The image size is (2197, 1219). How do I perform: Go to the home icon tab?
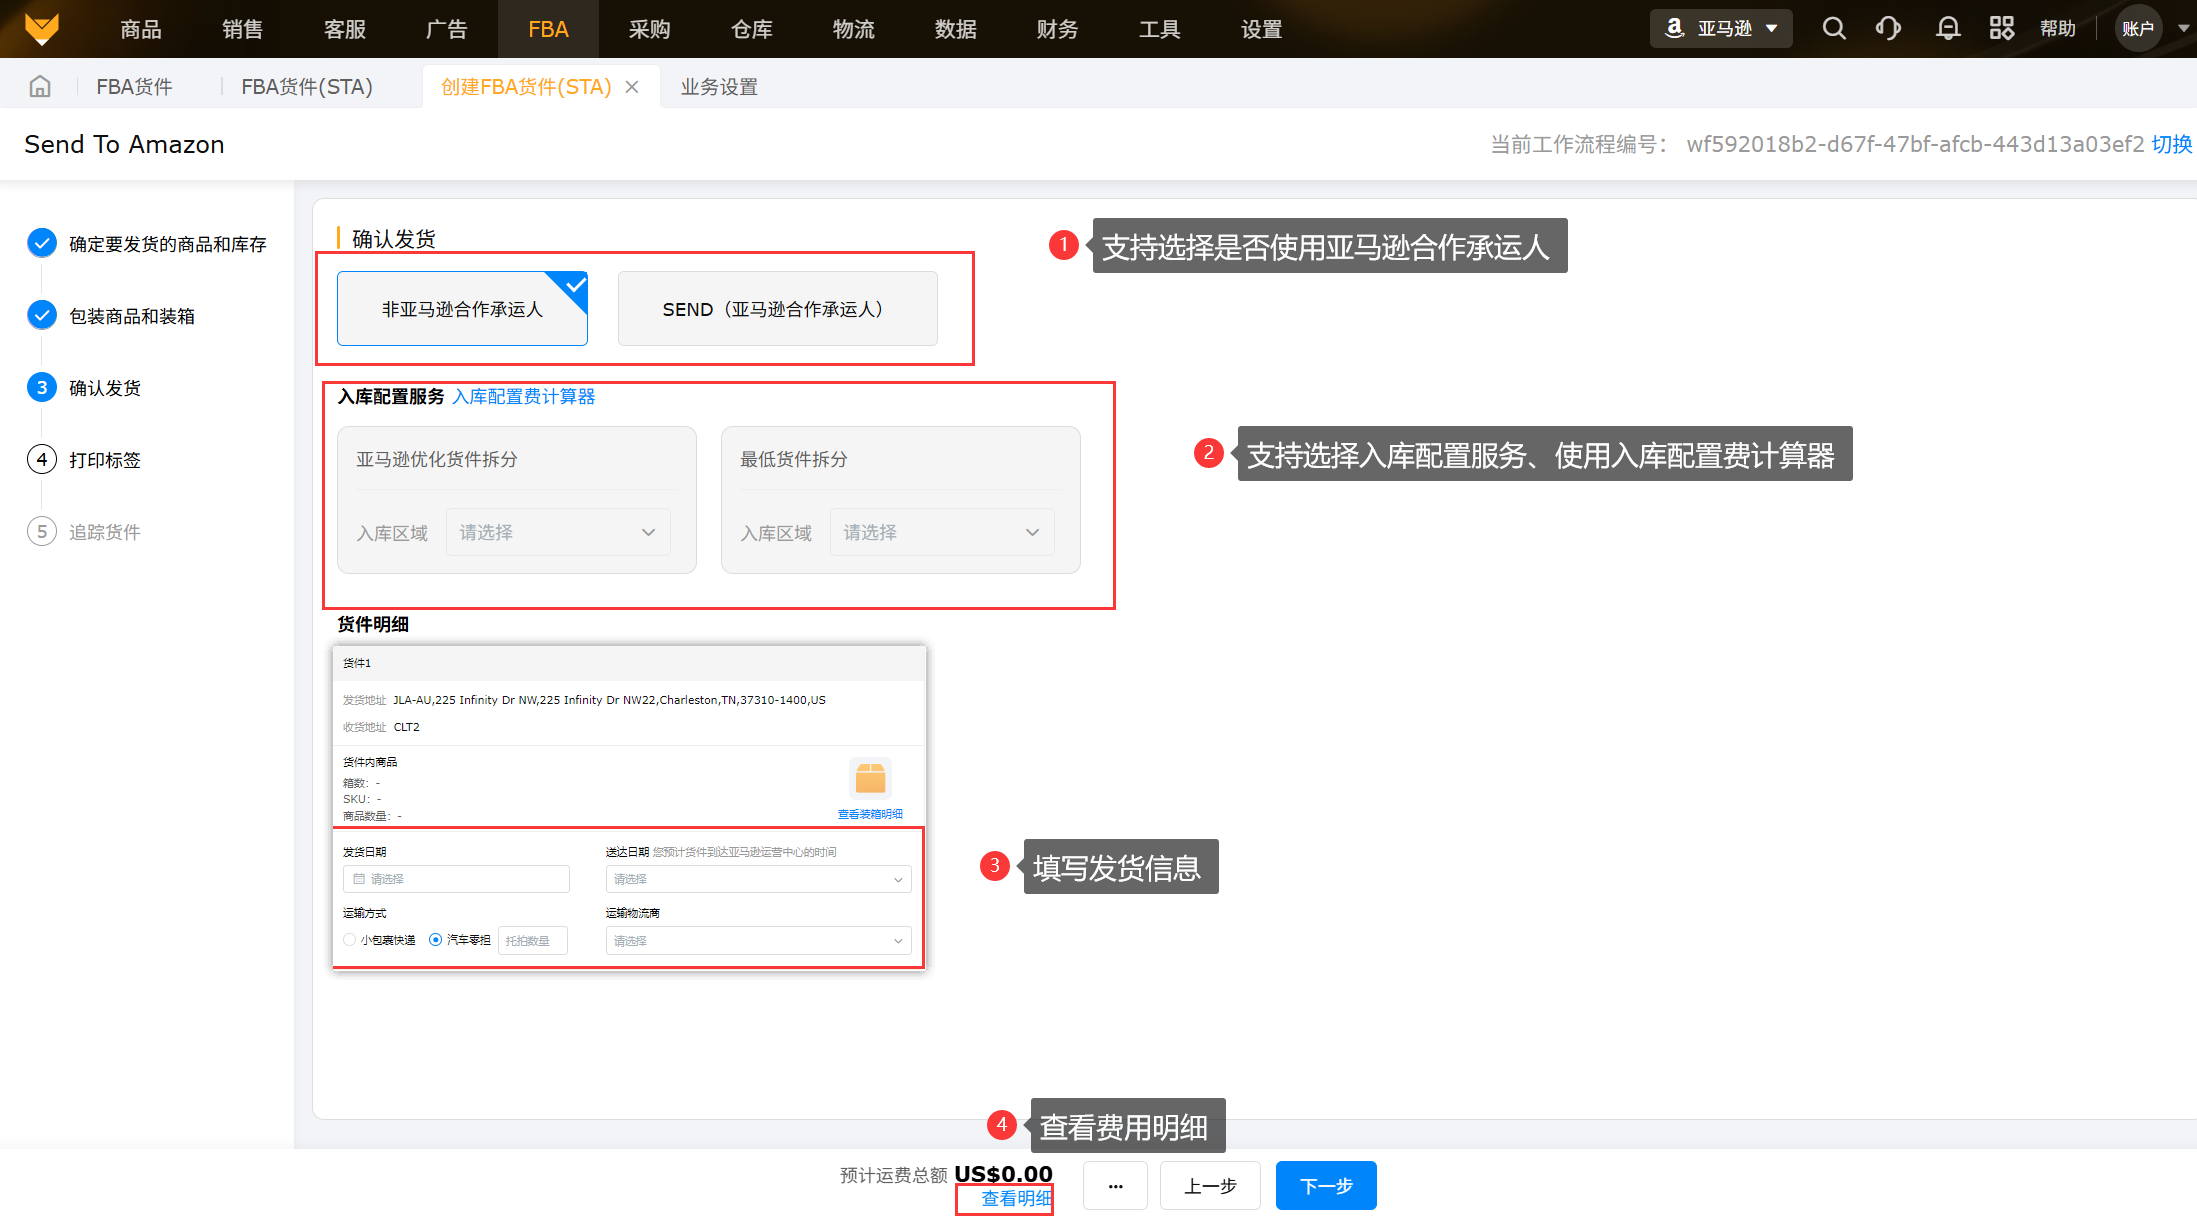pos(40,87)
